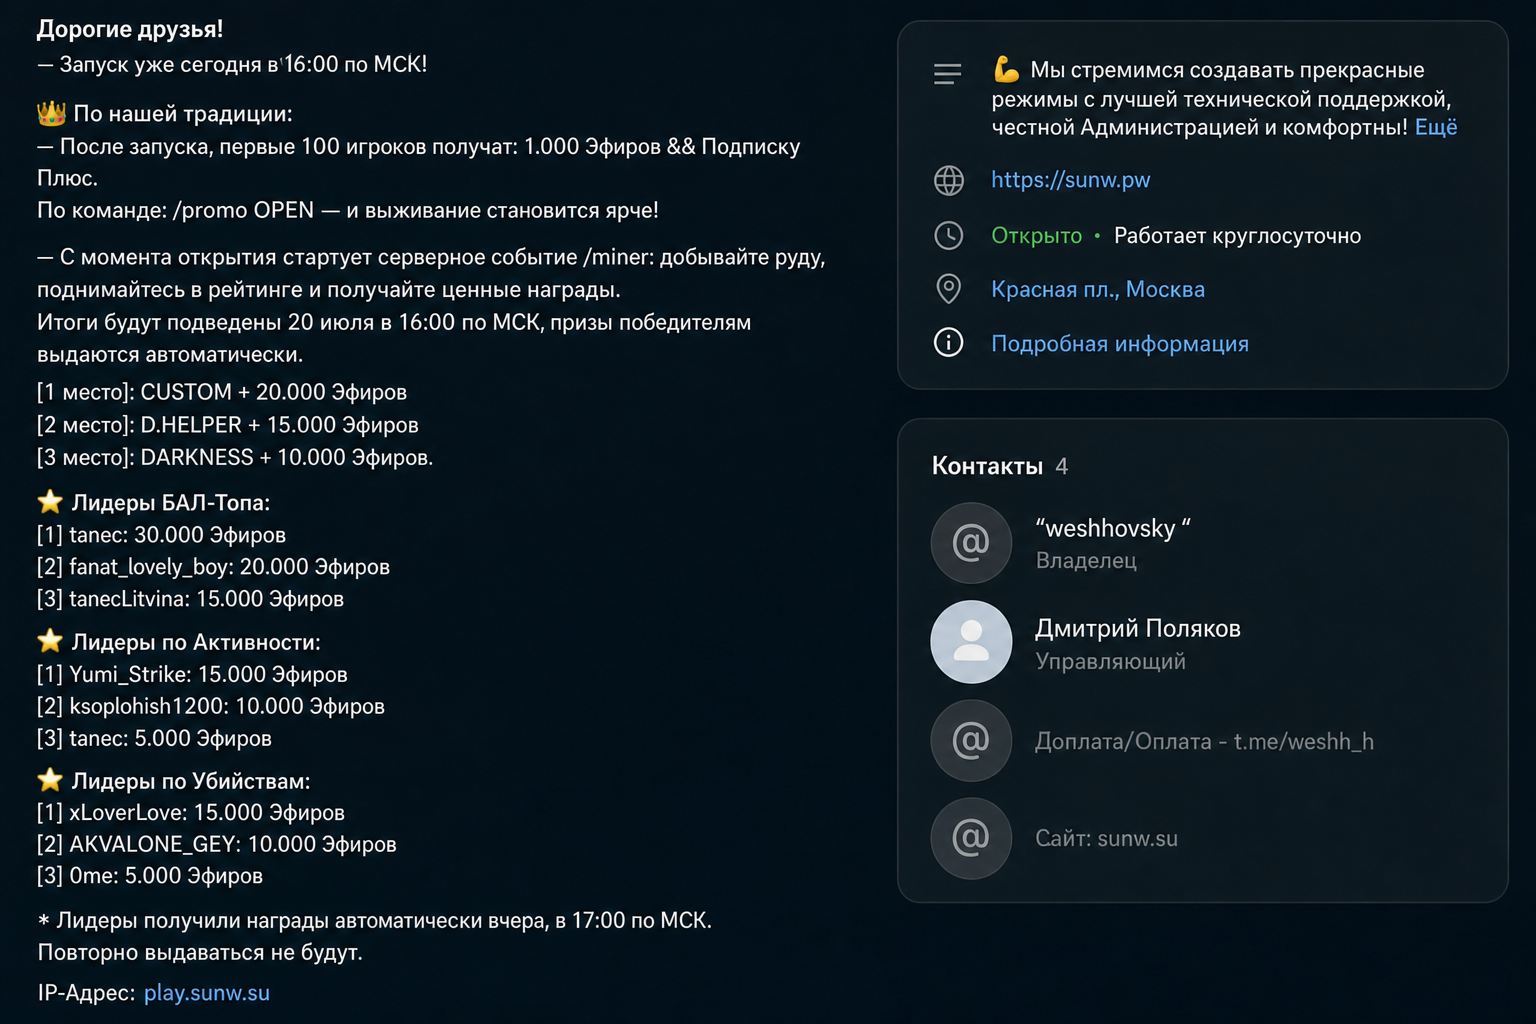Click @ icon next to Доплата/Оплата

[971, 740]
